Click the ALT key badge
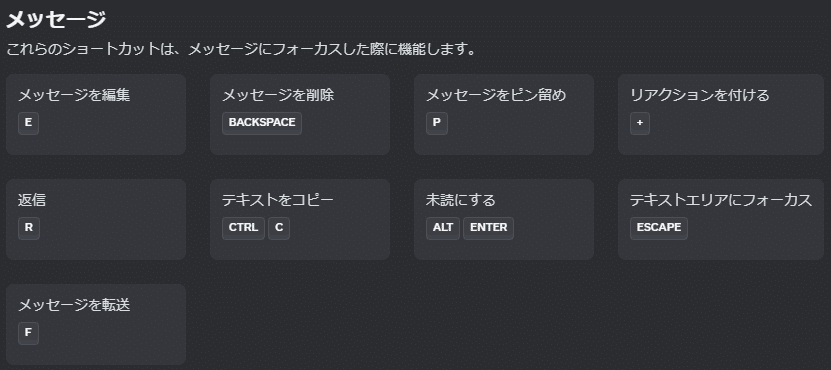 click(x=443, y=228)
